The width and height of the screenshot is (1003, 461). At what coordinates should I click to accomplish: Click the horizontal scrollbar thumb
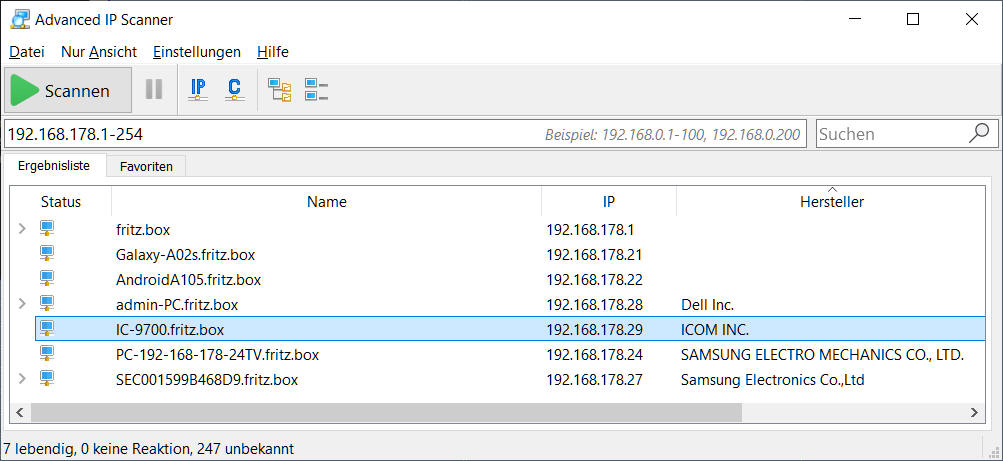pyautogui.click(x=386, y=412)
